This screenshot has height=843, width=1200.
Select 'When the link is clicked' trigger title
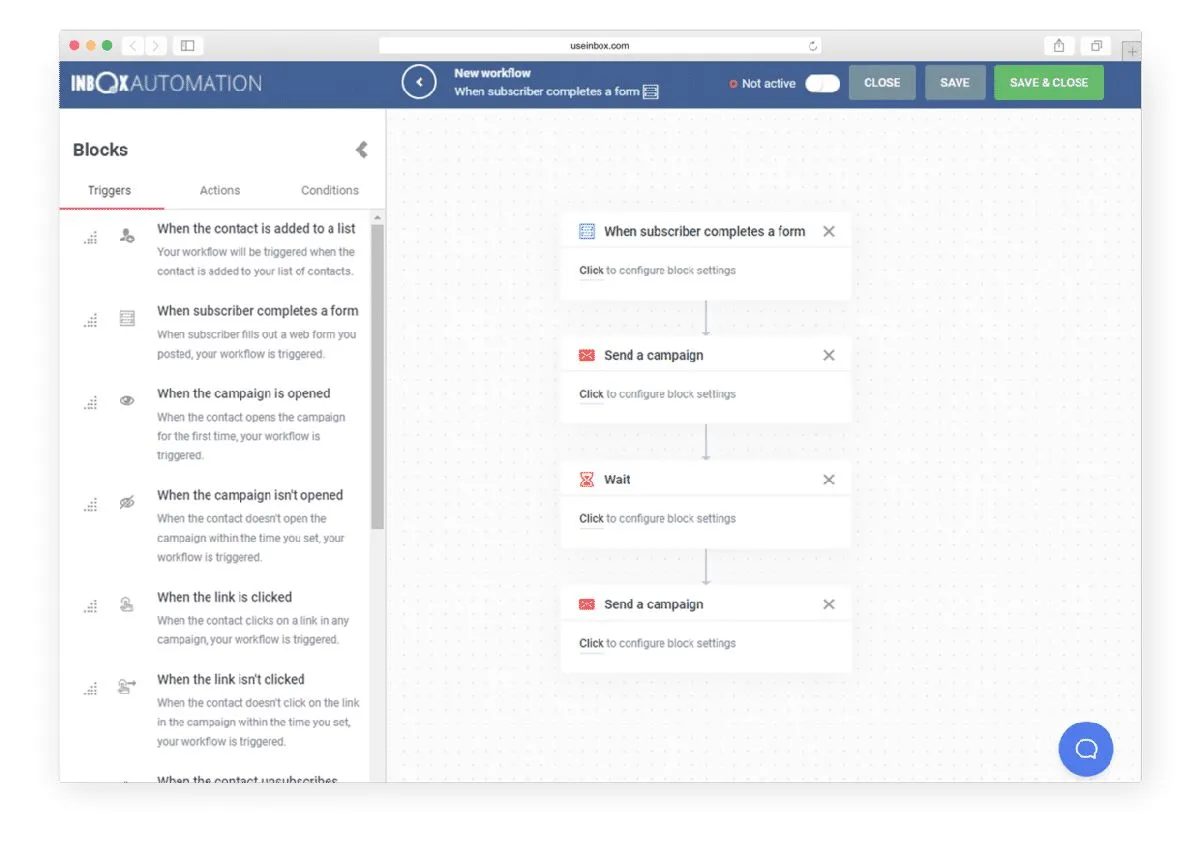click(x=224, y=597)
